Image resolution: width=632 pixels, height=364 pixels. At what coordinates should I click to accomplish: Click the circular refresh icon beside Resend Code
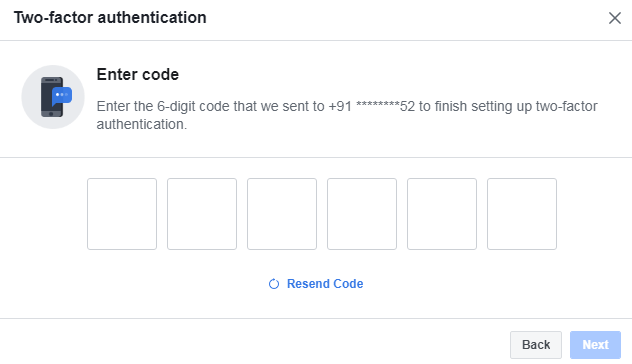(x=274, y=284)
